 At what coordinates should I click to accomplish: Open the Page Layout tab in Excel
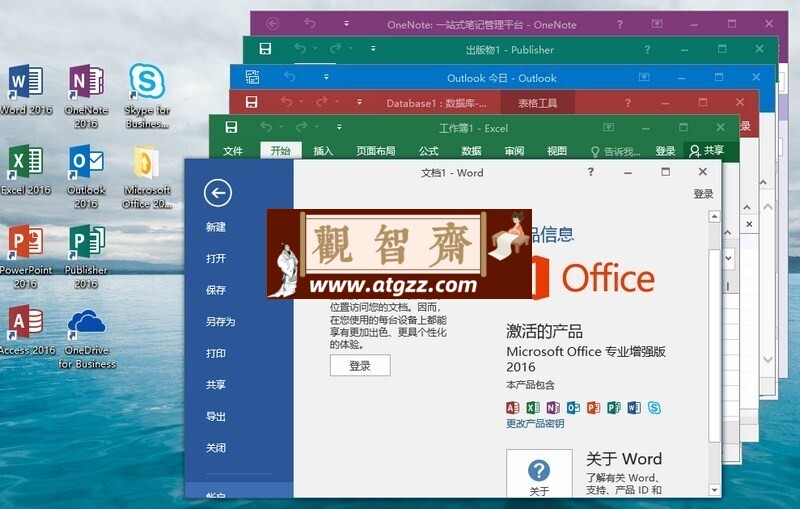click(x=376, y=151)
